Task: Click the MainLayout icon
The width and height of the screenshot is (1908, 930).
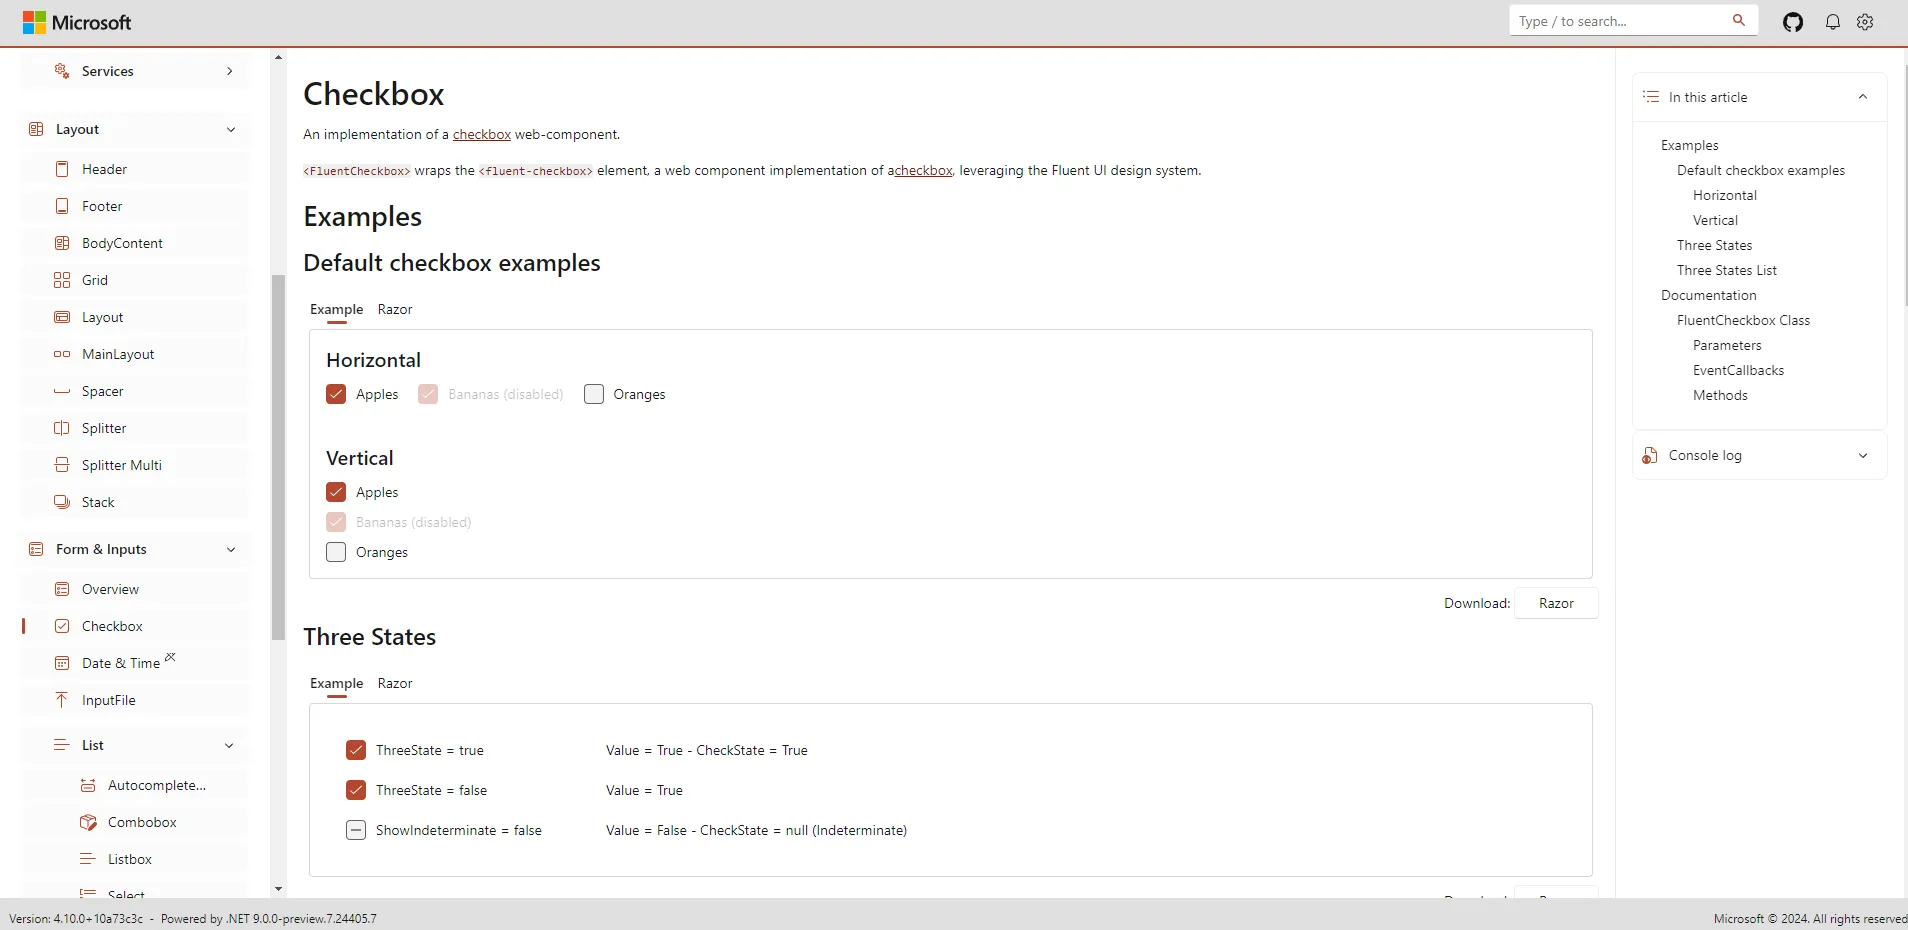Action: tap(62, 354)
